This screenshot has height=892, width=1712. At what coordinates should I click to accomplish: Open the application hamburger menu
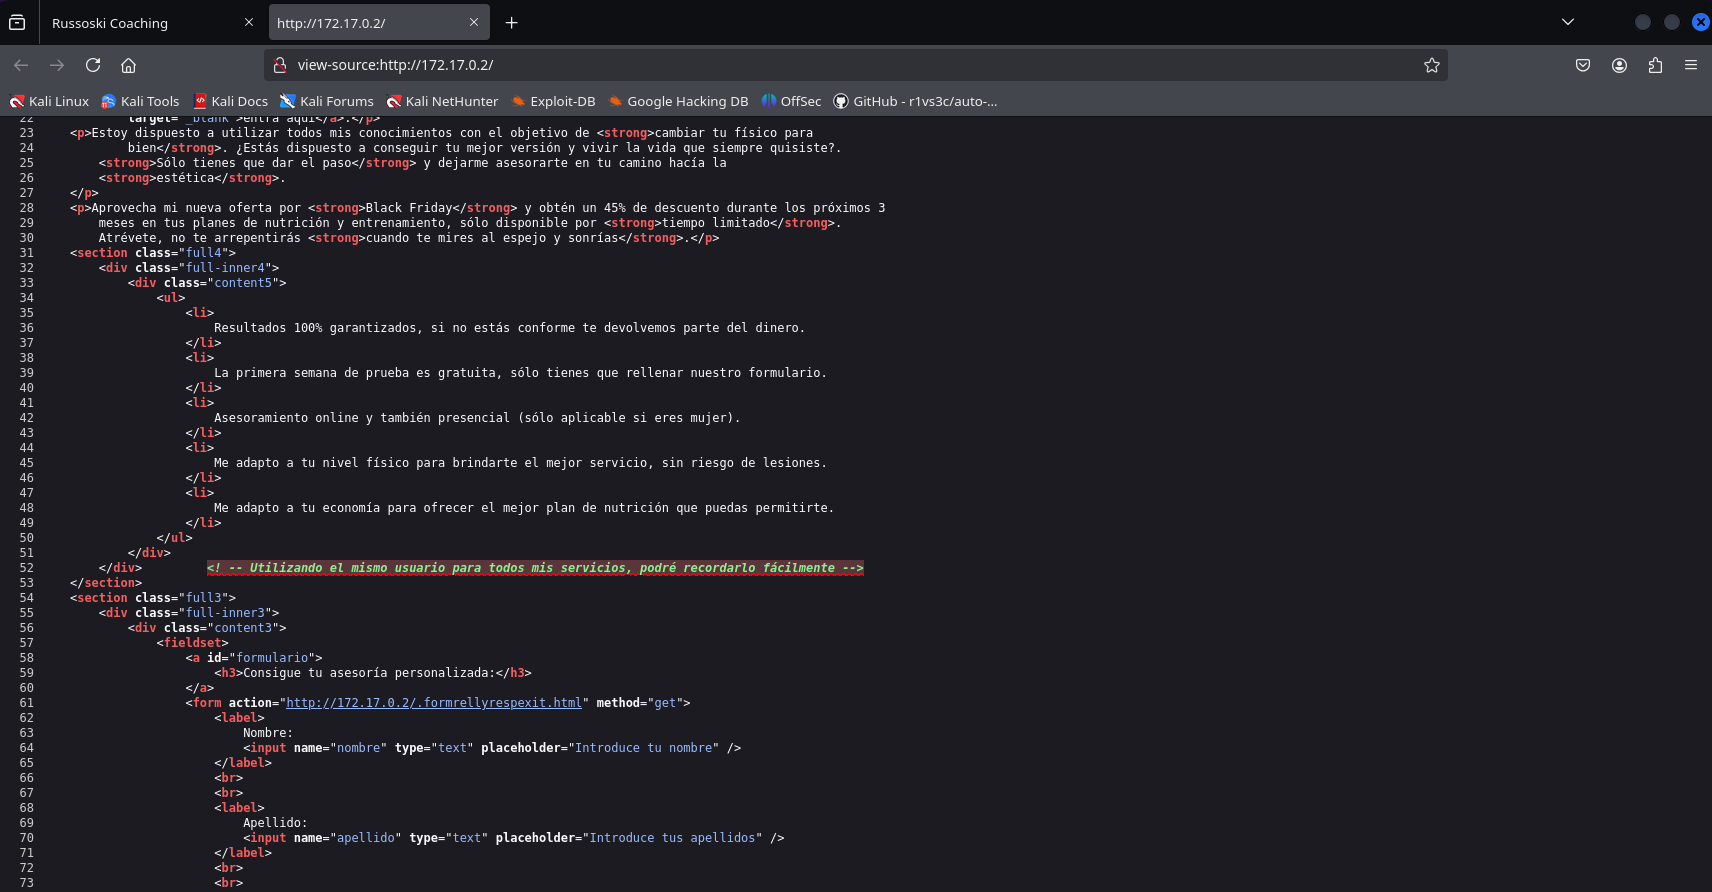(x=1691, y=65)
